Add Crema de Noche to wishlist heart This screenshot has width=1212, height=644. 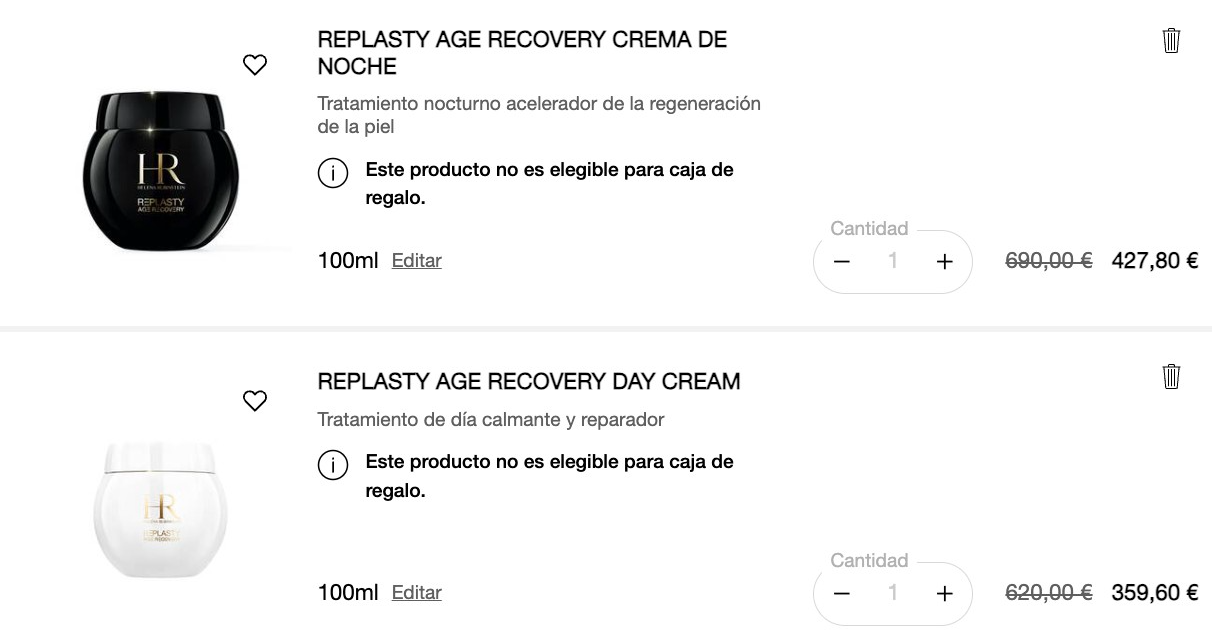pyautogui.click(x=255, y=65)
